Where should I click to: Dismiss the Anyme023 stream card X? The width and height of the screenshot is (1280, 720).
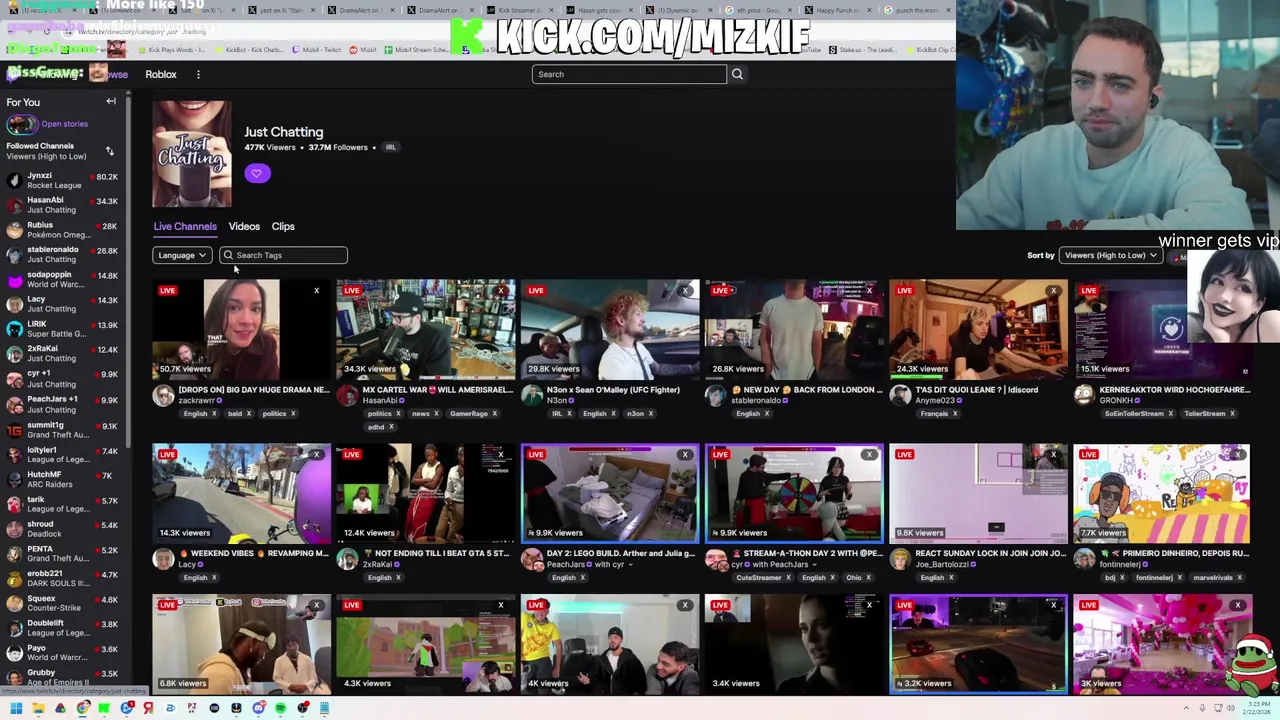[1053, 291]
